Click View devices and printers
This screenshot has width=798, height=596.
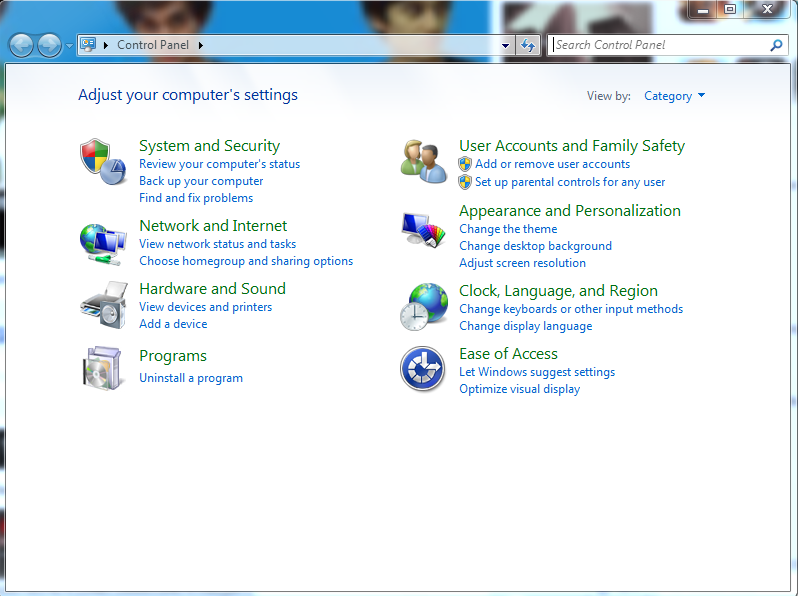click(206, 307)
